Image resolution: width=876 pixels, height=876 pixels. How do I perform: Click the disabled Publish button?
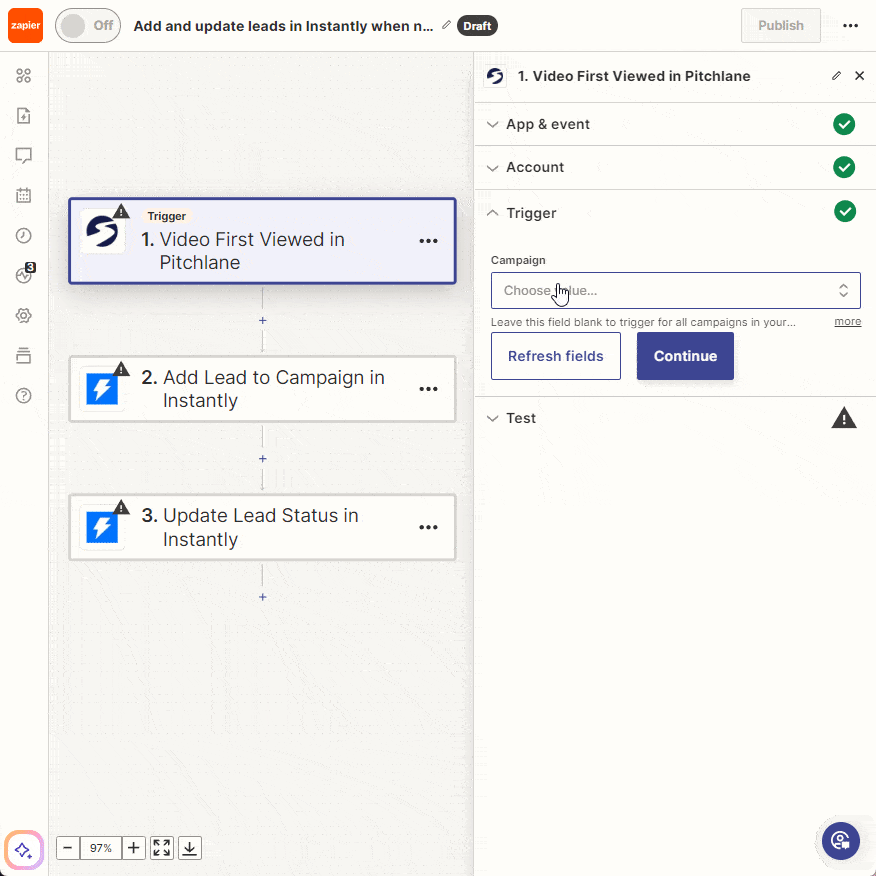pos(780,26)
